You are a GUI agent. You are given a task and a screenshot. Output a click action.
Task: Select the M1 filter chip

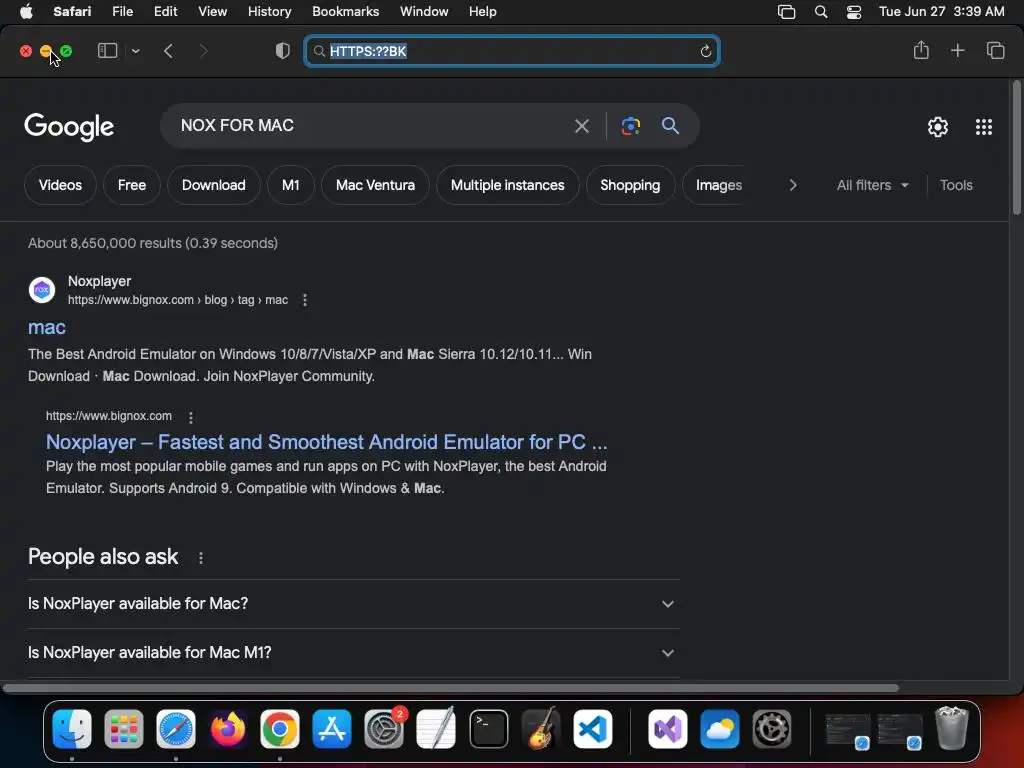pyautogui.click(x=291, y=185)
